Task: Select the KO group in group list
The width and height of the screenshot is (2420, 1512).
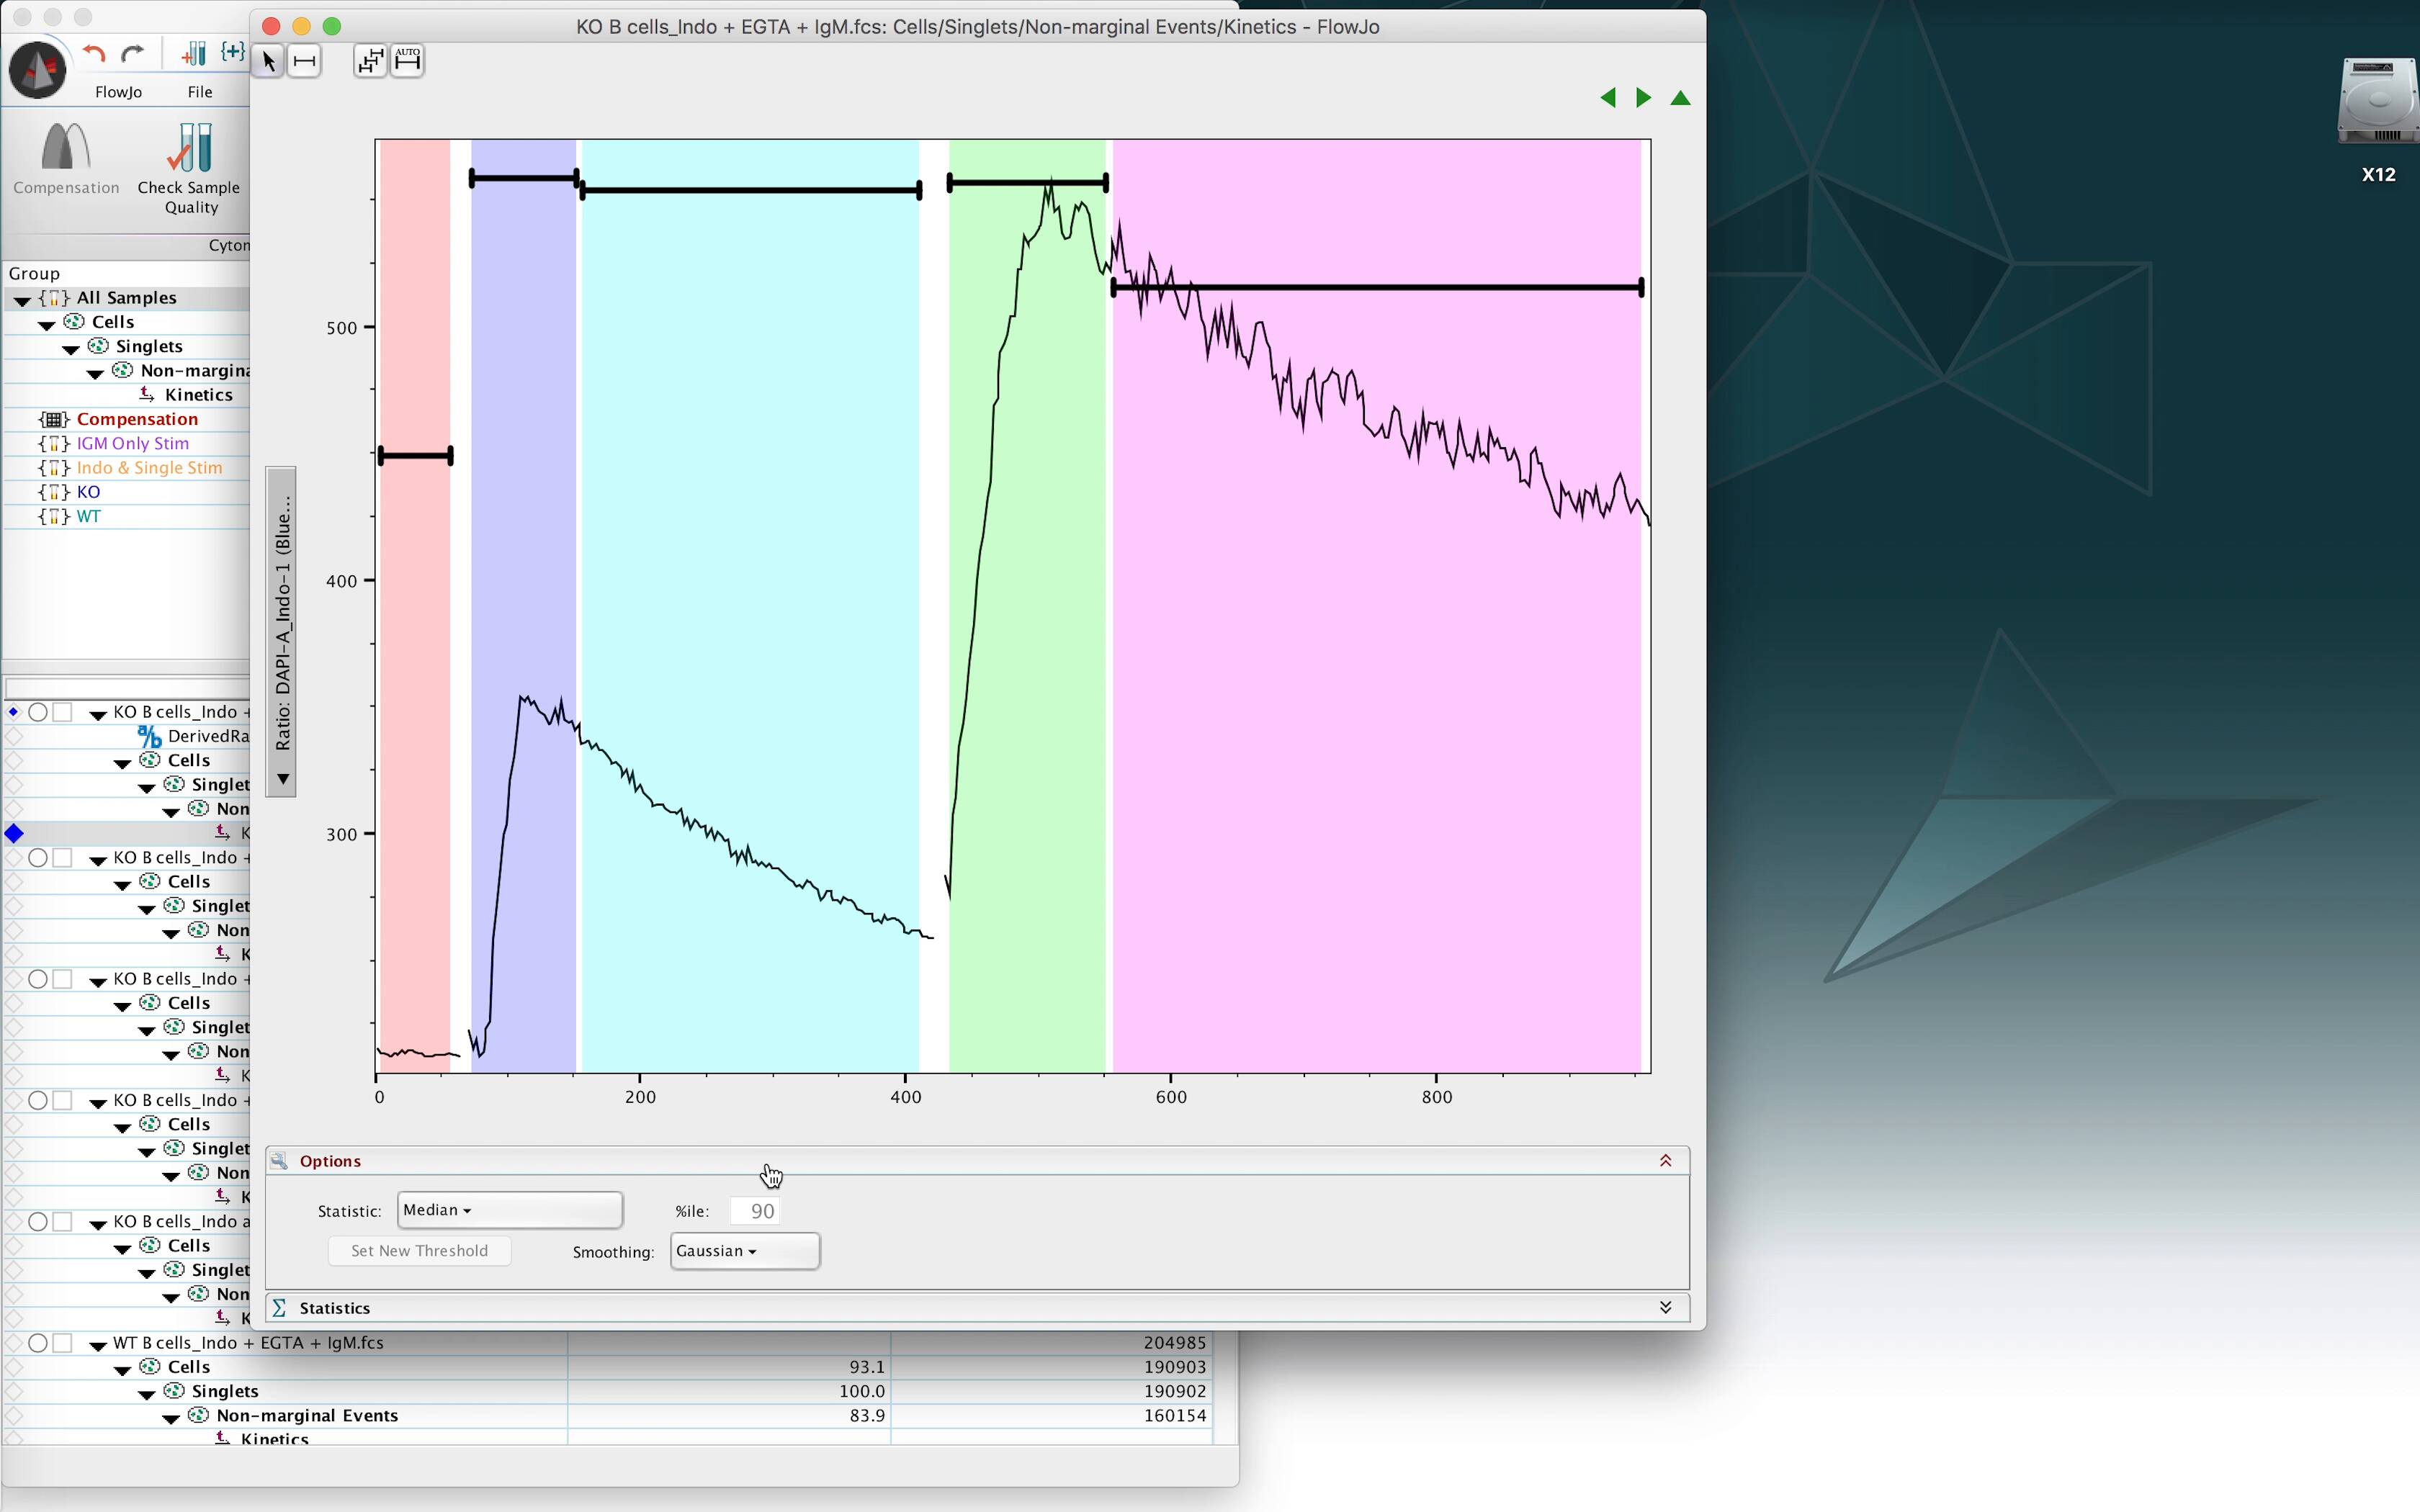Action: click(x=88, y=492)
